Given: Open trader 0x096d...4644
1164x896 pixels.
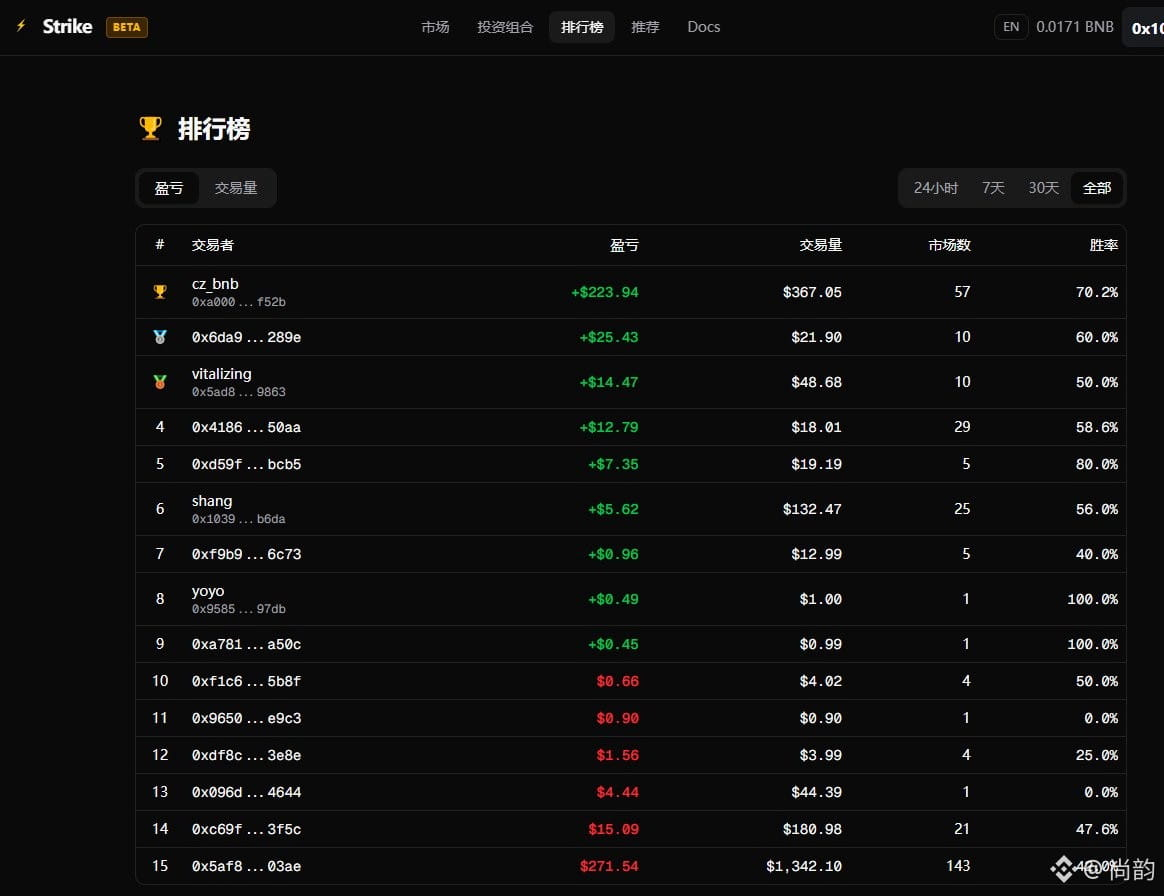Looking at the screenshot, I should tap(246, 792).
